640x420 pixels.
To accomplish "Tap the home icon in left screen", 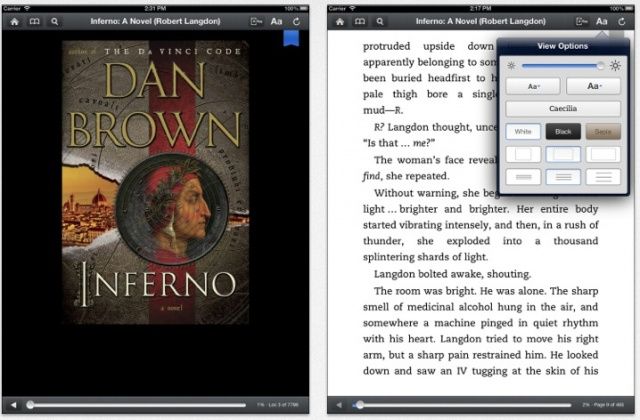I will tap(14, 22).
